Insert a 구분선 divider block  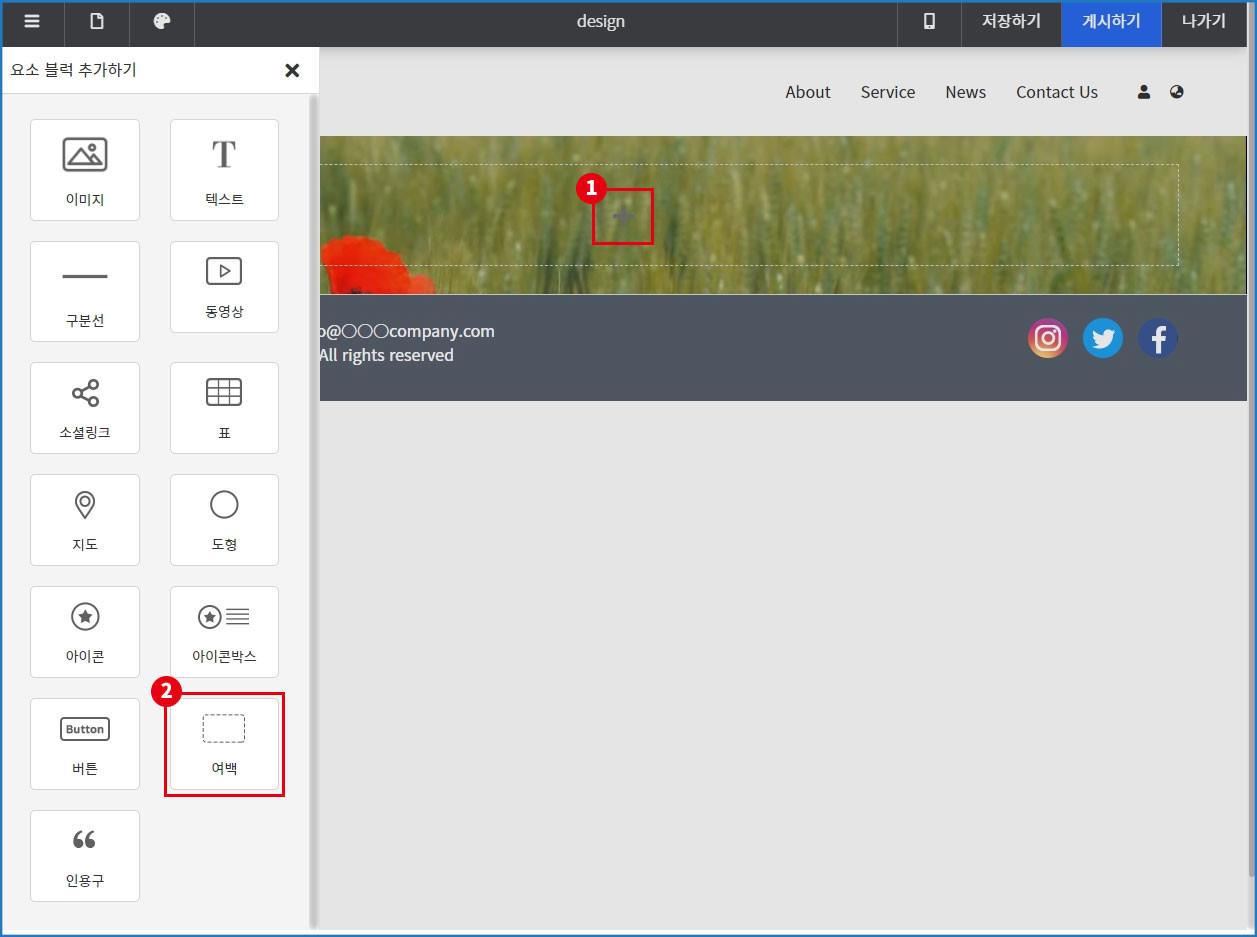(x=85, y=291)
